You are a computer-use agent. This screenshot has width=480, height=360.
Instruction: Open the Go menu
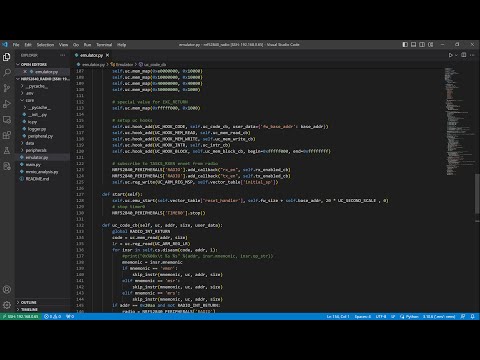(x=76, y=45)
